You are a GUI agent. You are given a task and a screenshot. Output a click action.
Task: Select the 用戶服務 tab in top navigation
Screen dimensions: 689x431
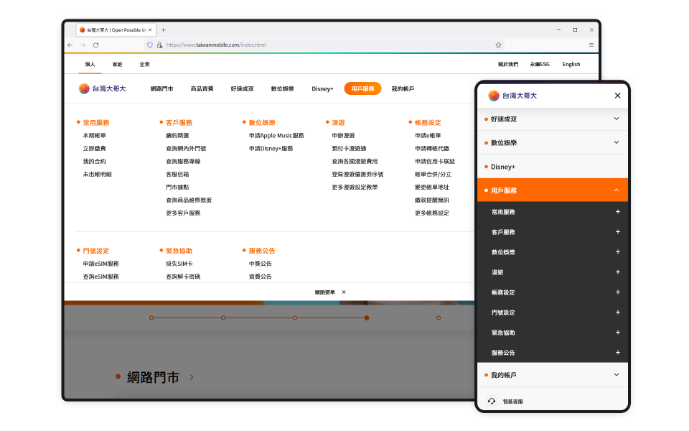click(x=362, y=88)
